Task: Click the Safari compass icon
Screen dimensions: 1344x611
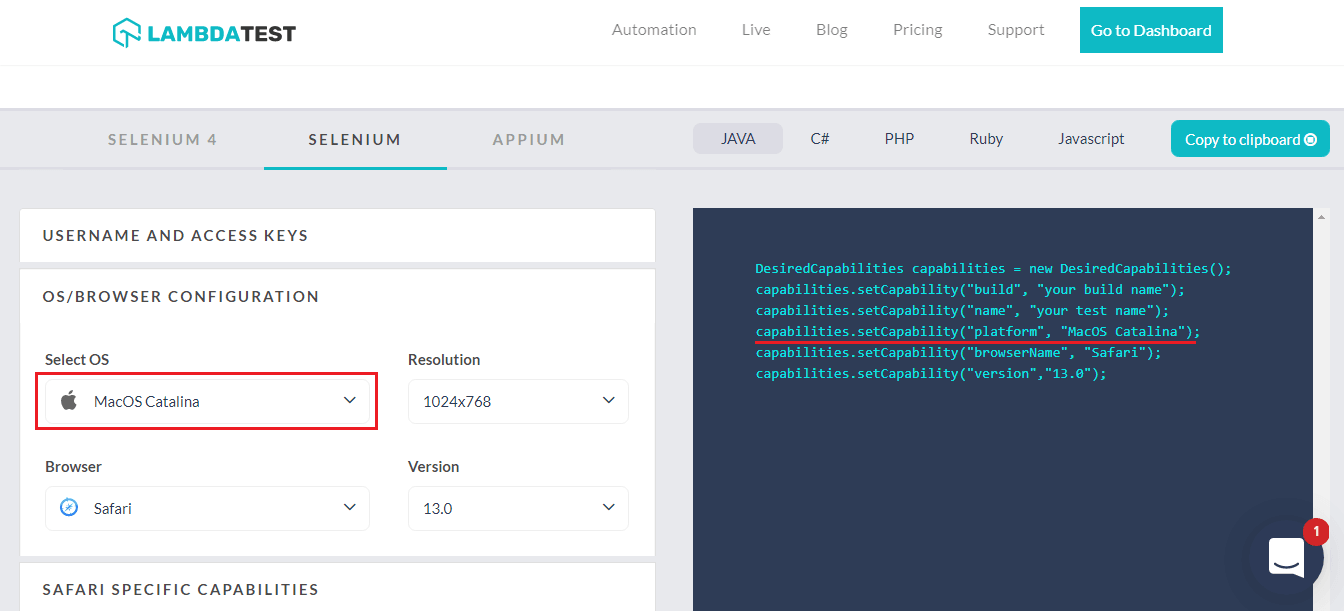Action: pos(69,508)
